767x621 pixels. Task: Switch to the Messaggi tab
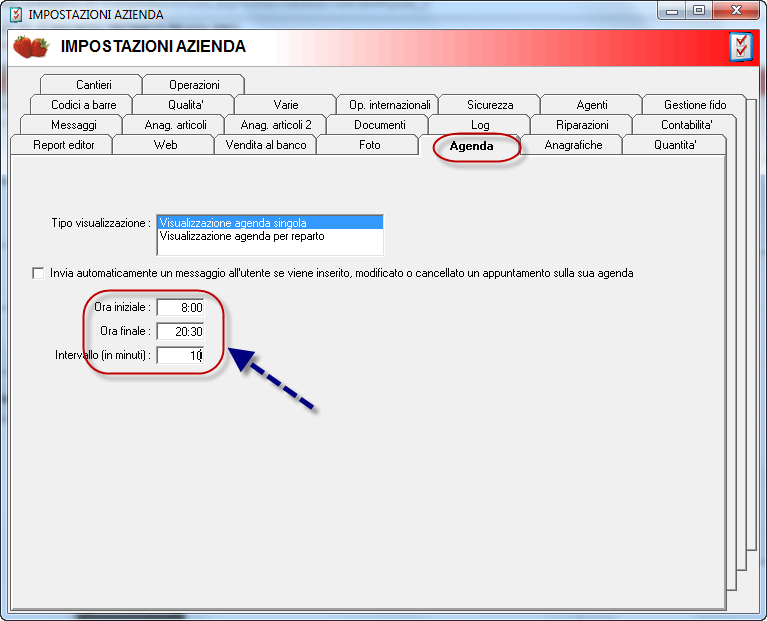point(71,125)
